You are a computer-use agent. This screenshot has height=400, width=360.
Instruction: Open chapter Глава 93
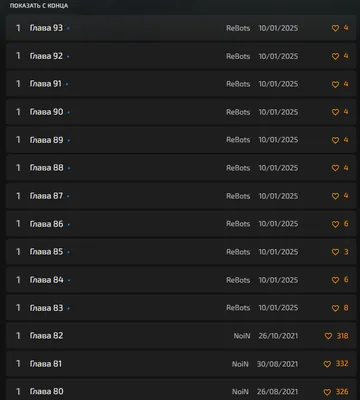[46, 28]
